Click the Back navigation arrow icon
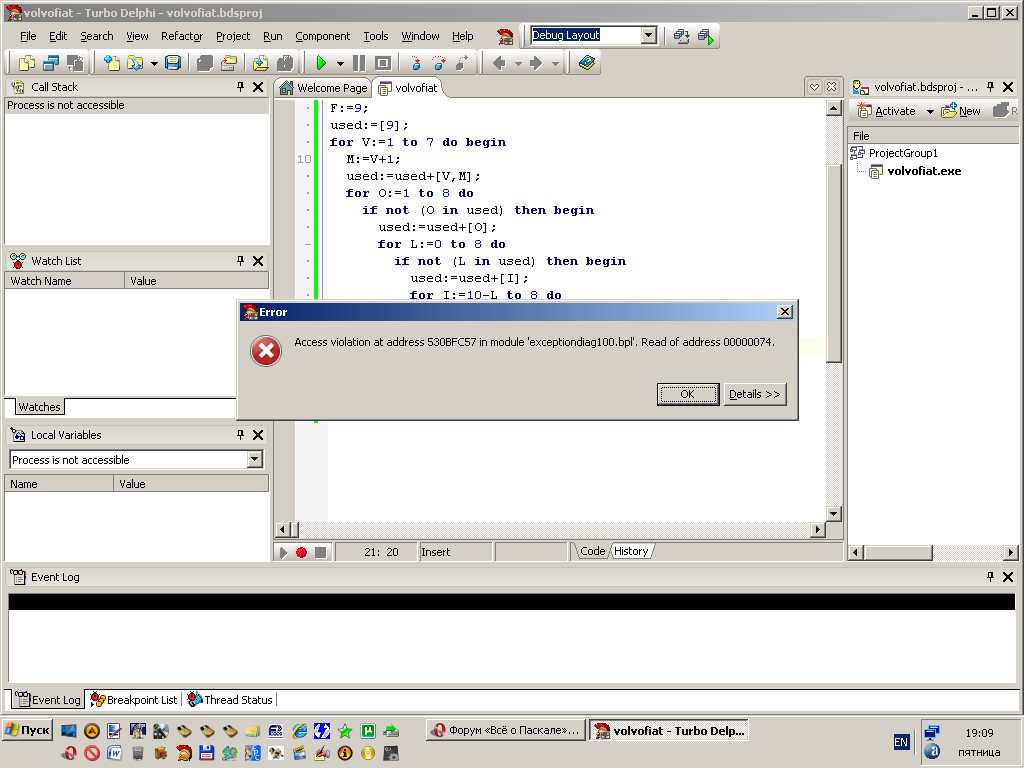The width and height of the screenshot is (1024, 768). pyautogui.click(x=499, y=63)
